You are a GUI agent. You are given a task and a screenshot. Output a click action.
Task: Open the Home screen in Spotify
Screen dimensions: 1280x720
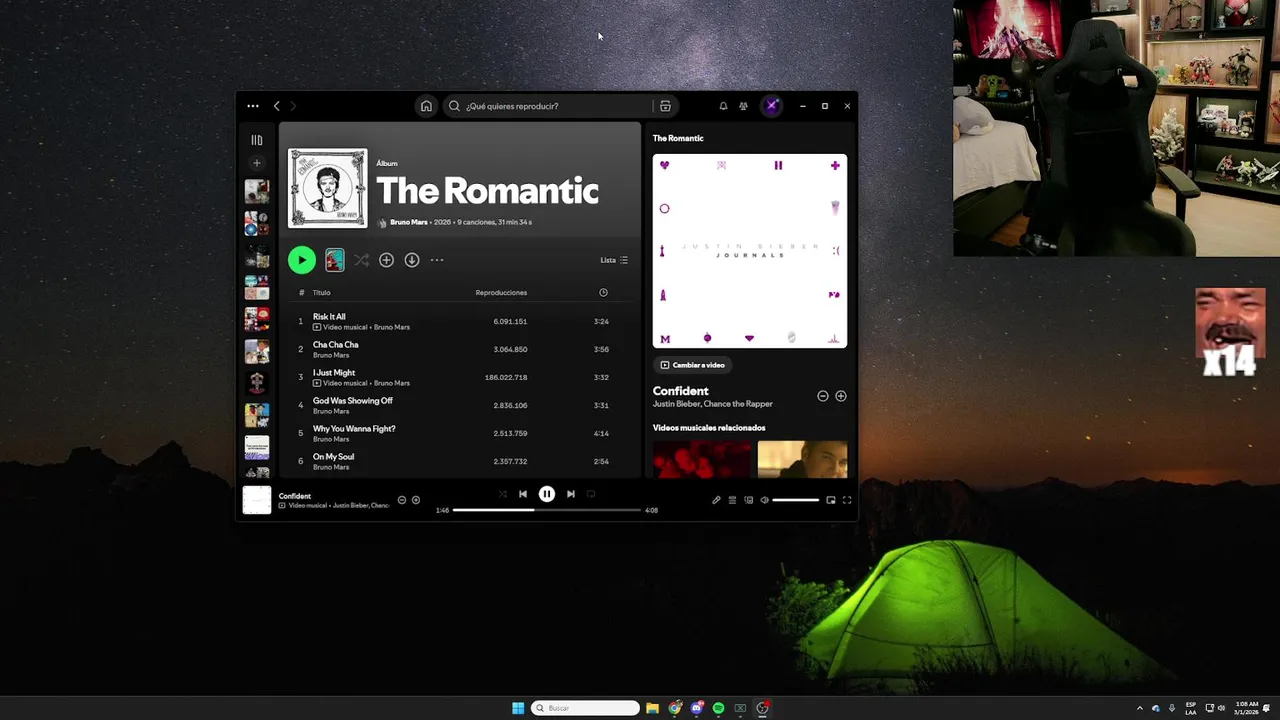pos(426,106)
